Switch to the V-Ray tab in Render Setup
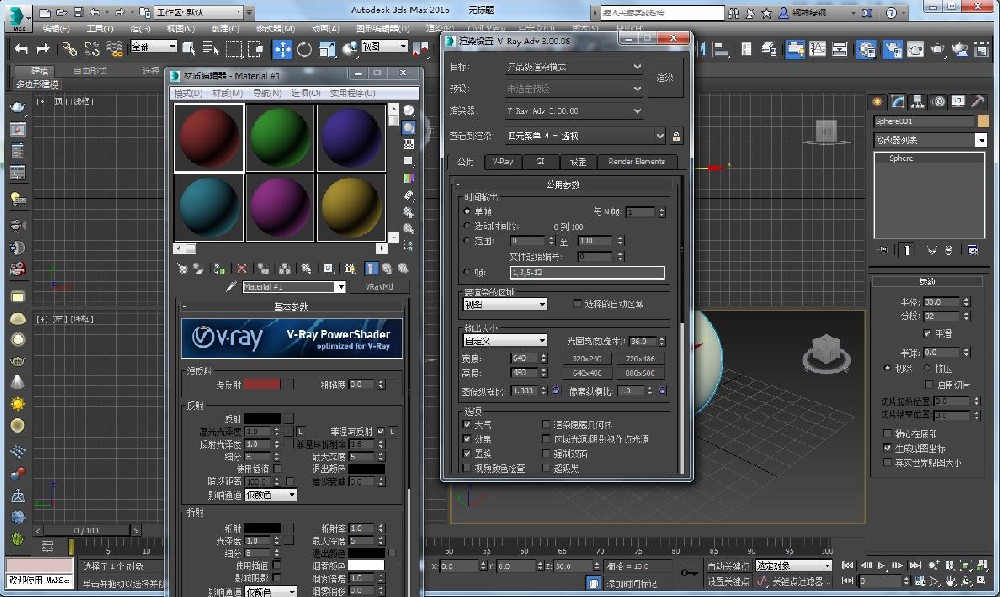Image resolution: width=1000 pixels, height=597 pixels. (x=503, y=161)
